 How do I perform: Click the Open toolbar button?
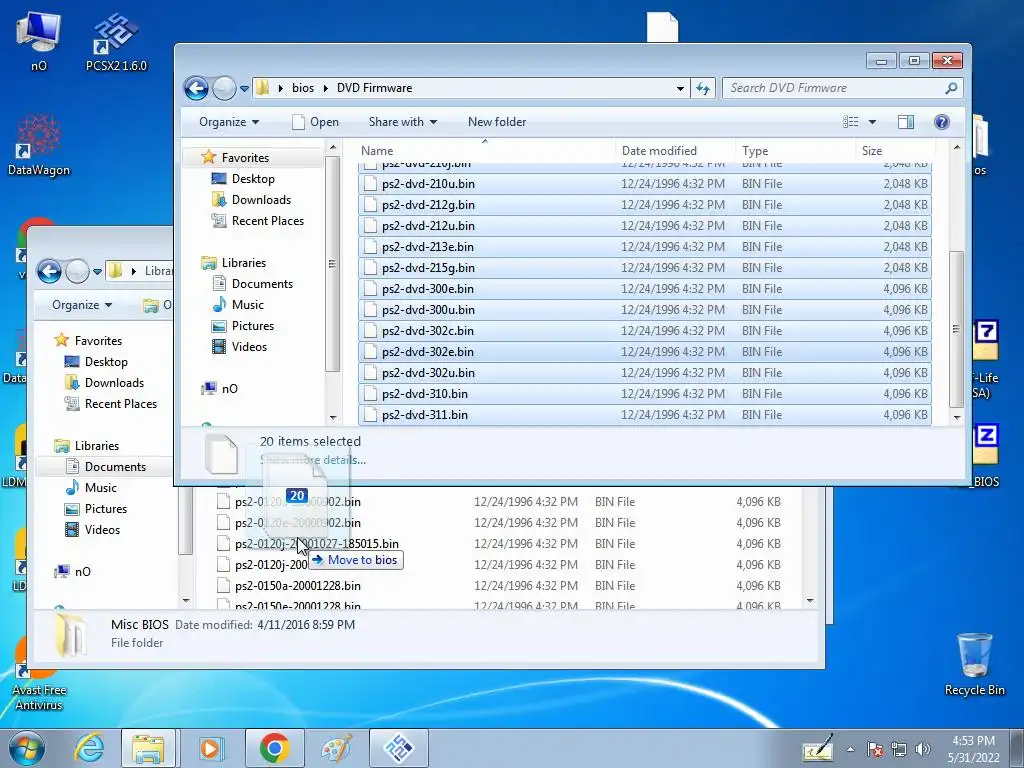[315, 122]
